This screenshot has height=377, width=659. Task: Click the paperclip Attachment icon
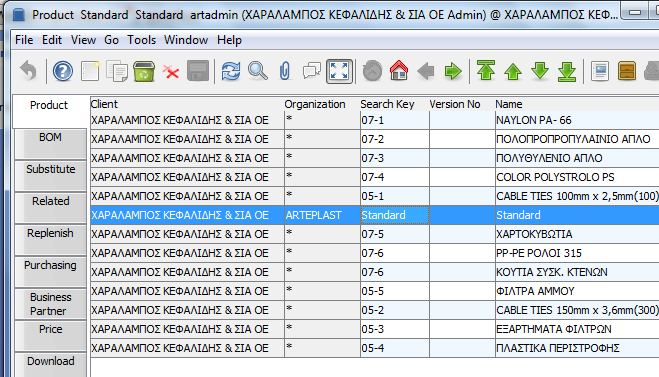pyautogui.click(x=285, y=71)
